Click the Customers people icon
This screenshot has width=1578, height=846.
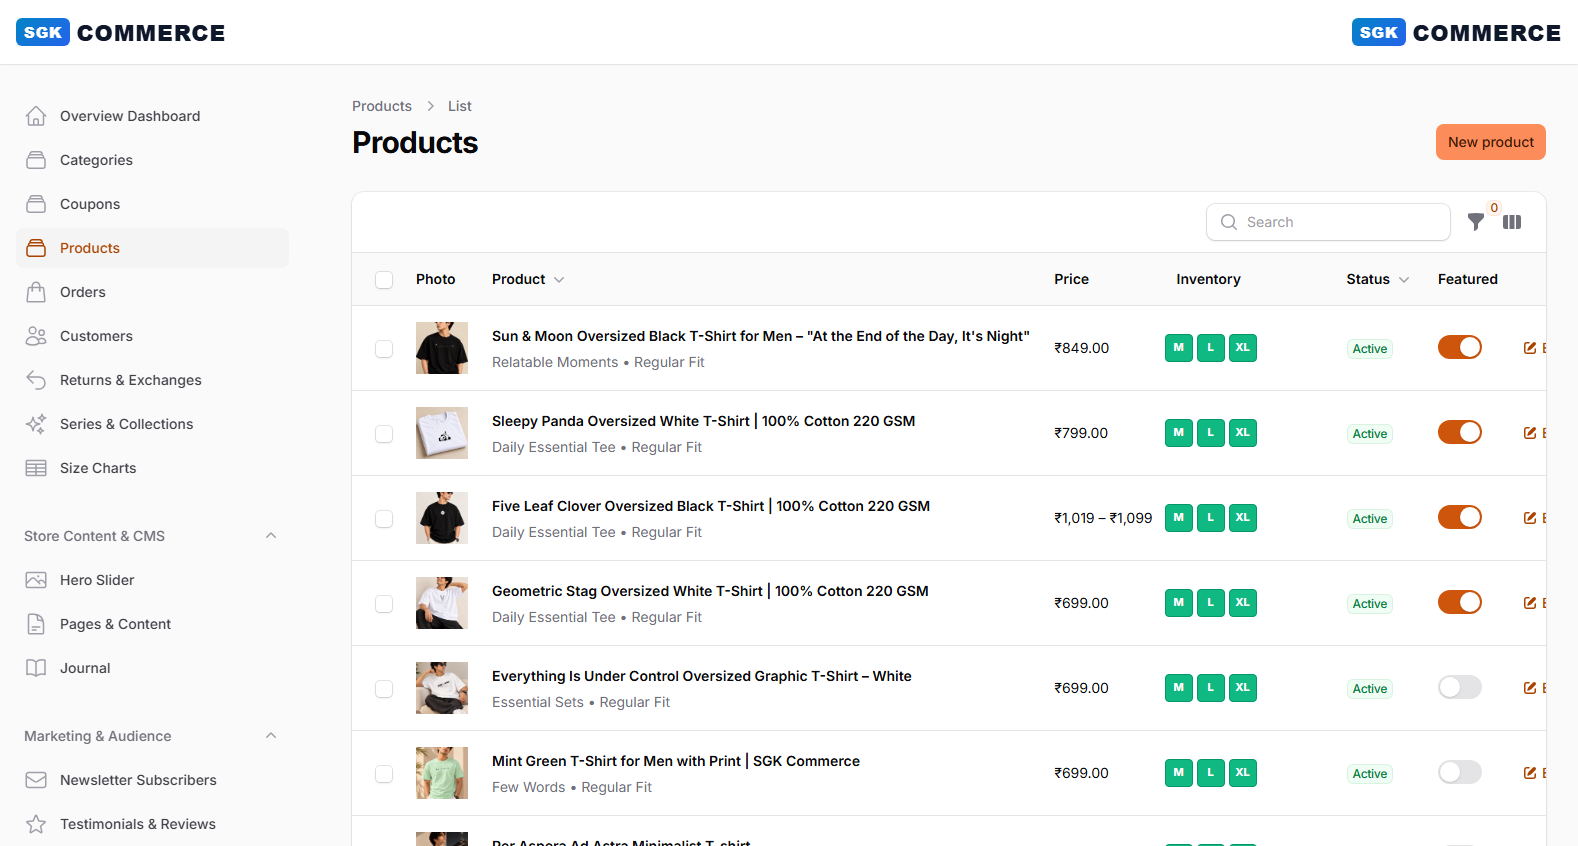click(36, 336)
